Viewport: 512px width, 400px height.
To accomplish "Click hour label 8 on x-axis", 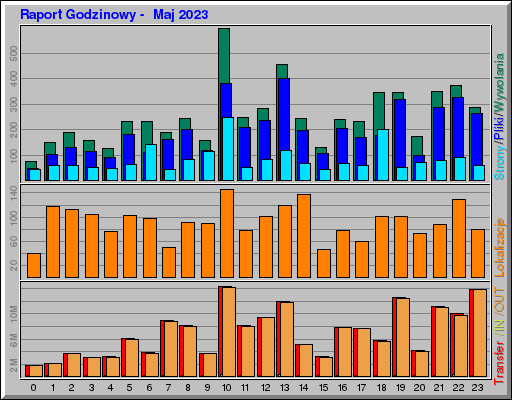I will click(188, 388).
